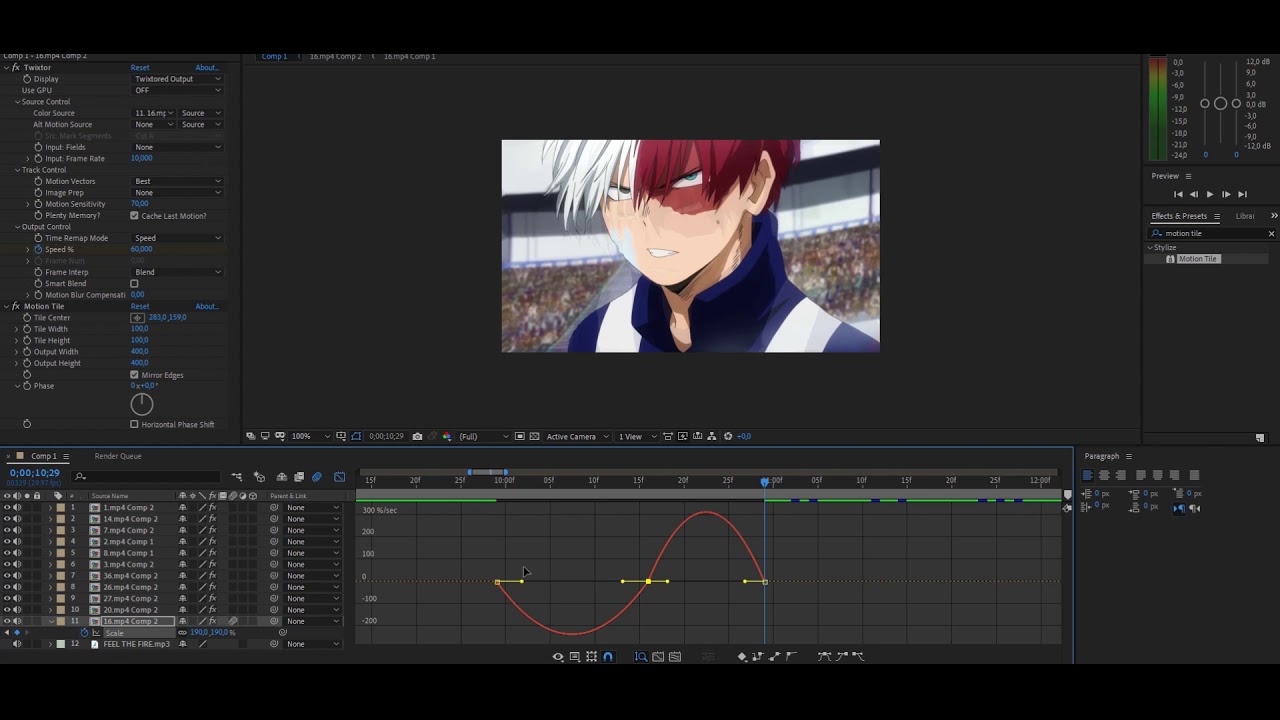Viewport: 1280px width, 720px height.
Task: Enable Motion Blur switch in timeline header
Action: pos(317,477)
